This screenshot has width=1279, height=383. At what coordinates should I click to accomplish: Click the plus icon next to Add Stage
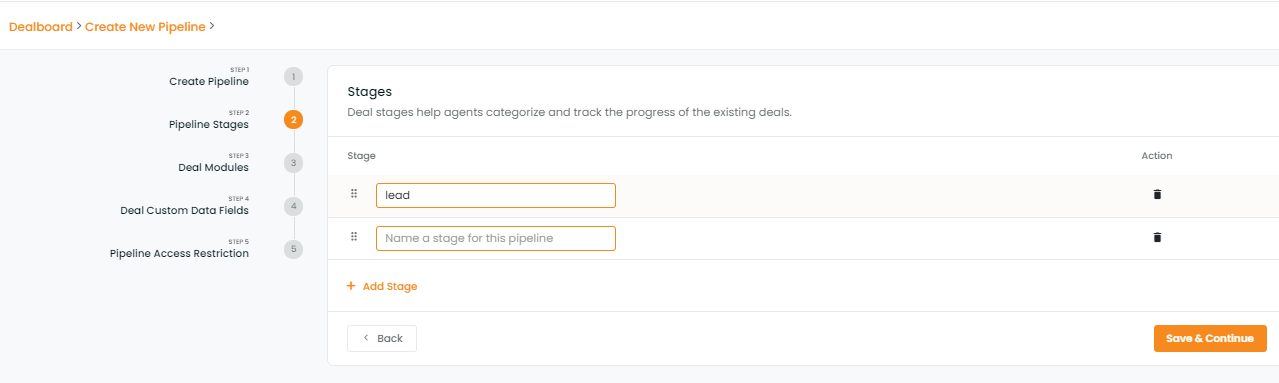click(x=351, y=286)
